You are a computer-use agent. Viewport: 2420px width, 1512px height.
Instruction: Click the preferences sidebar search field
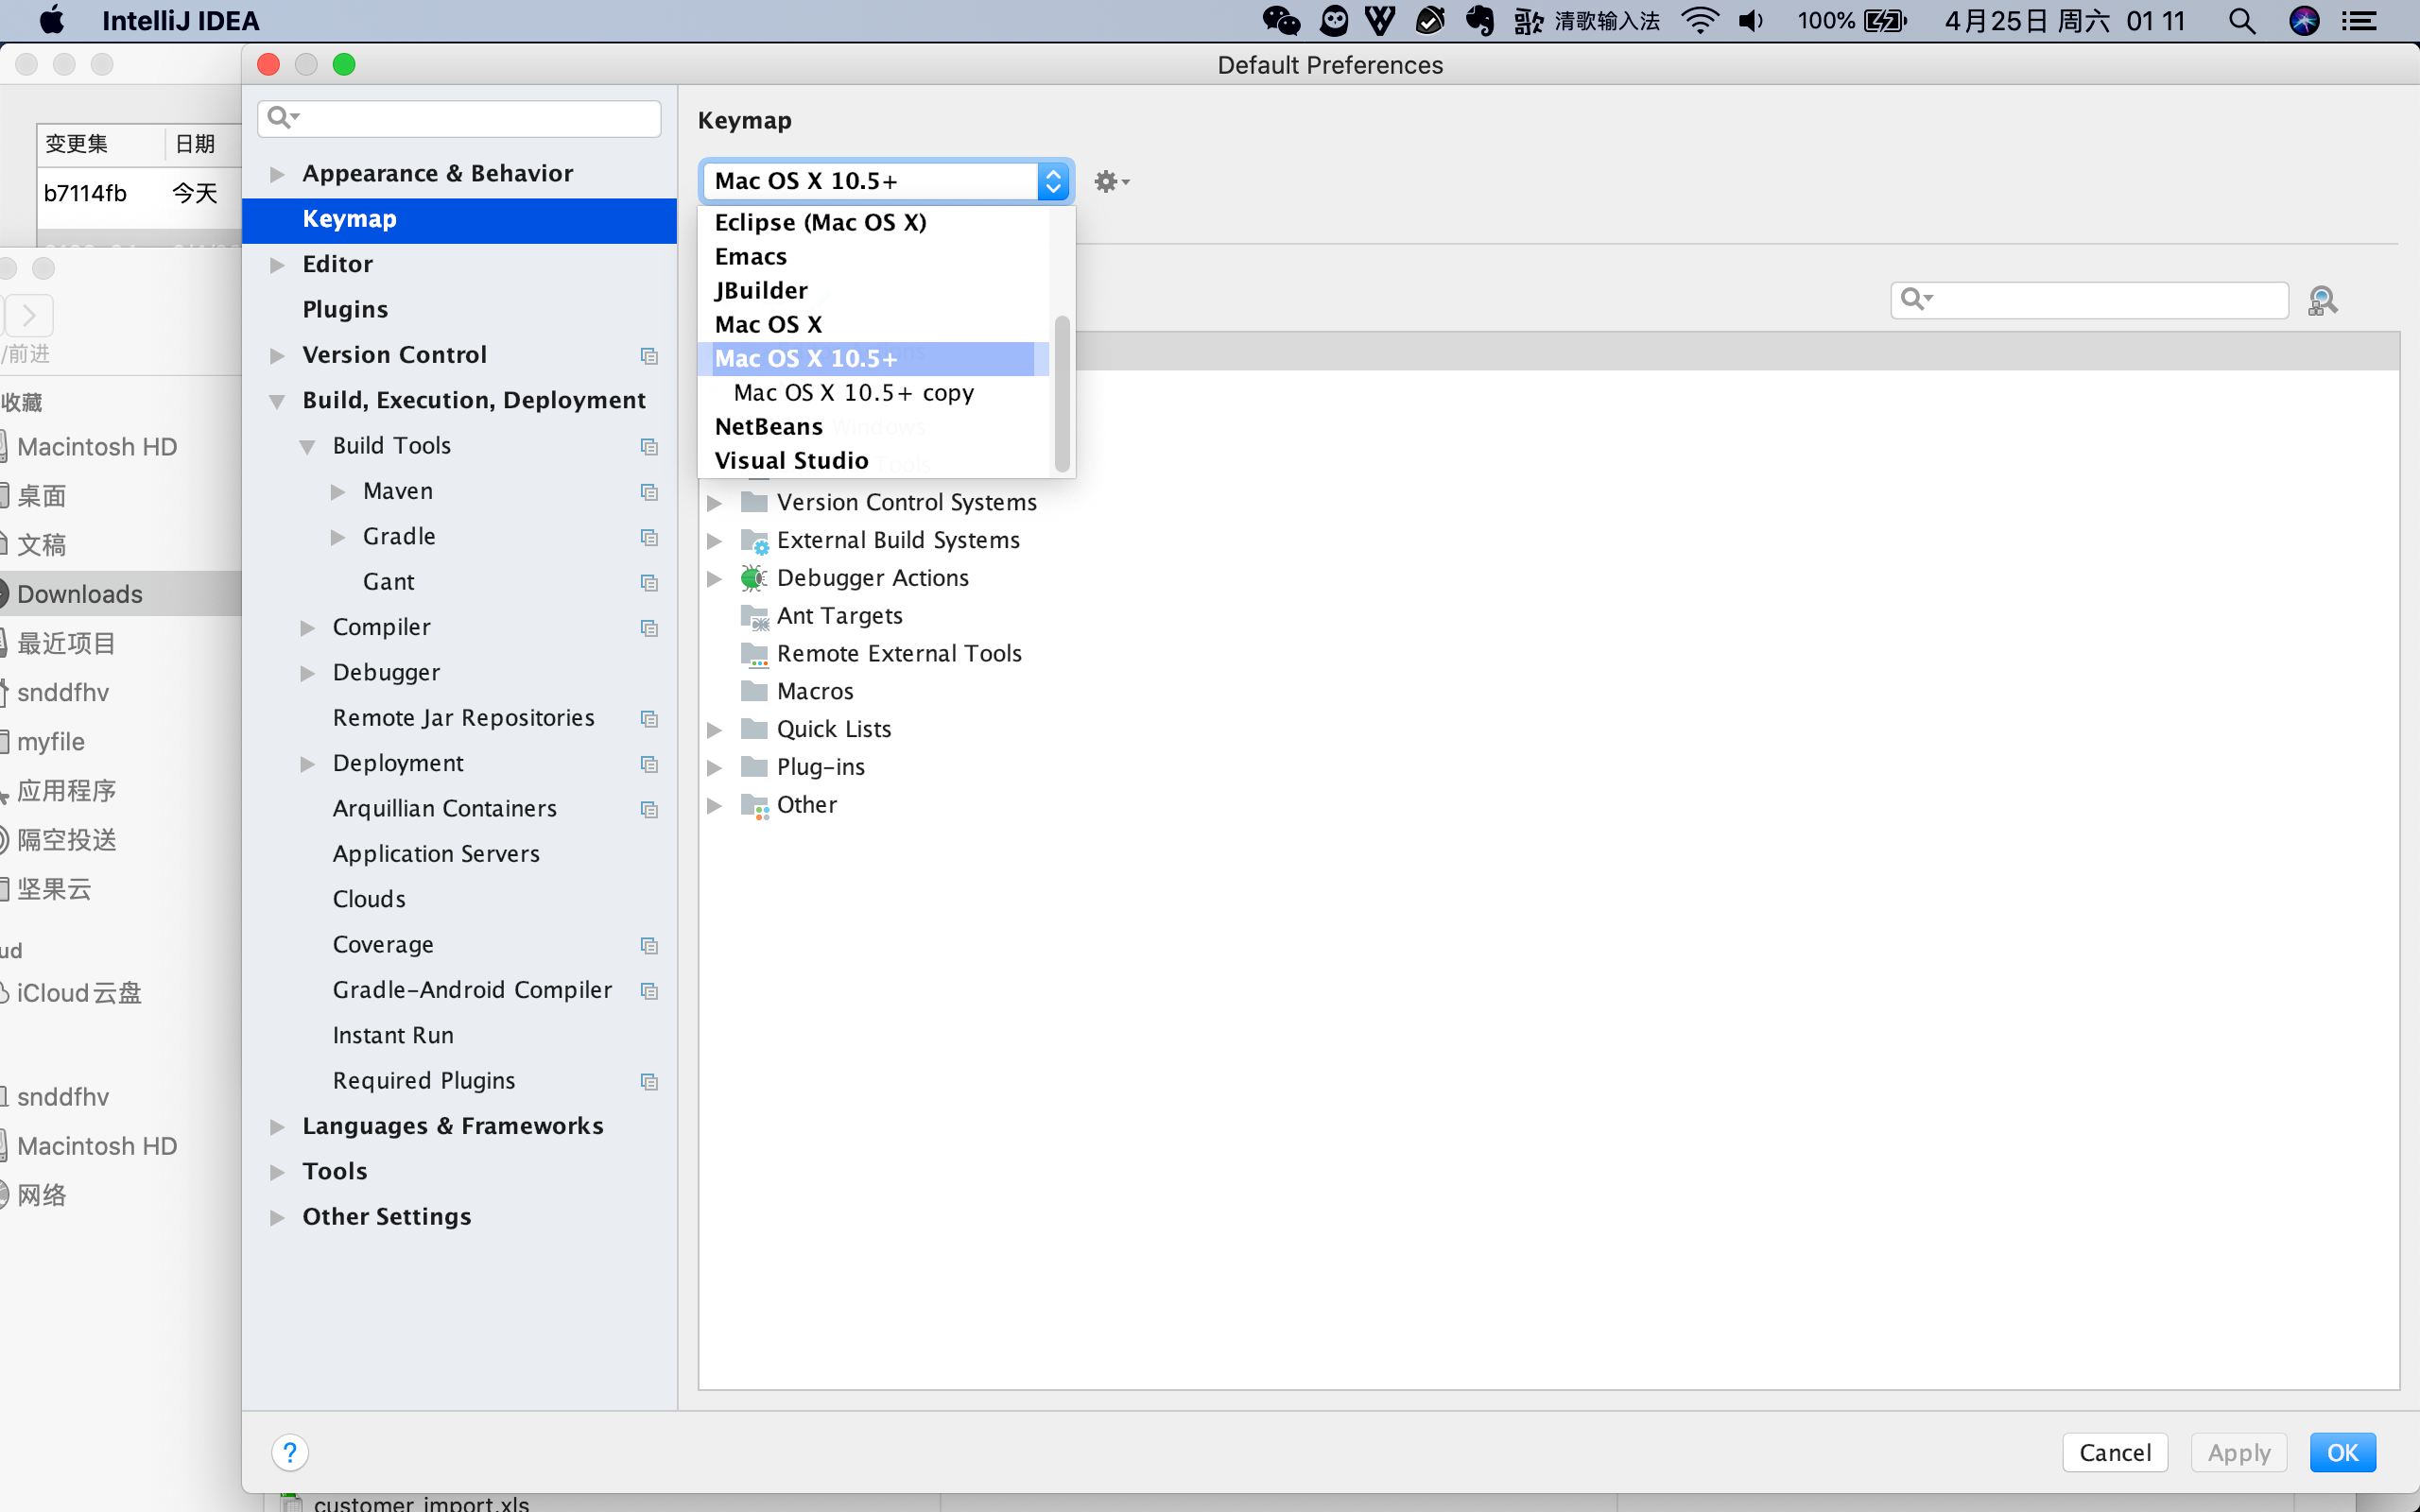[x=470, y=119]
